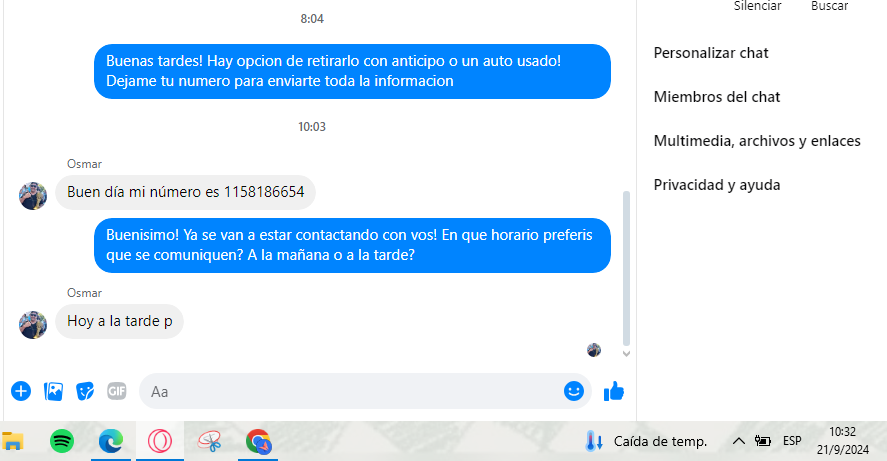Expand Multimedia, archivos y enlaces section

coord(757,141)
